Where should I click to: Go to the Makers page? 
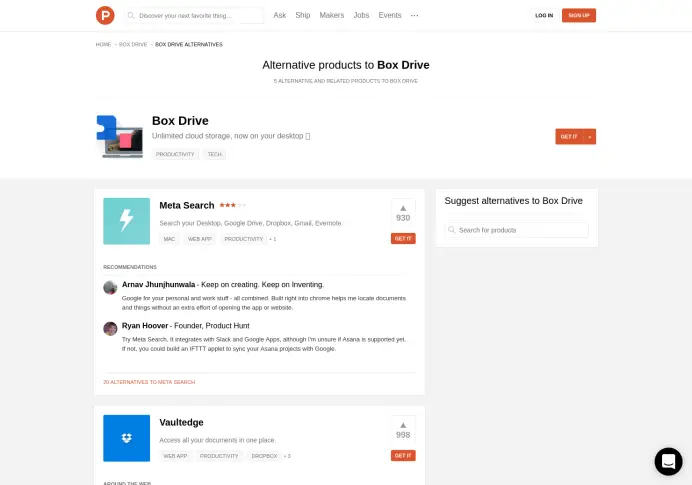pyautogui.click(x=331, y=15)
